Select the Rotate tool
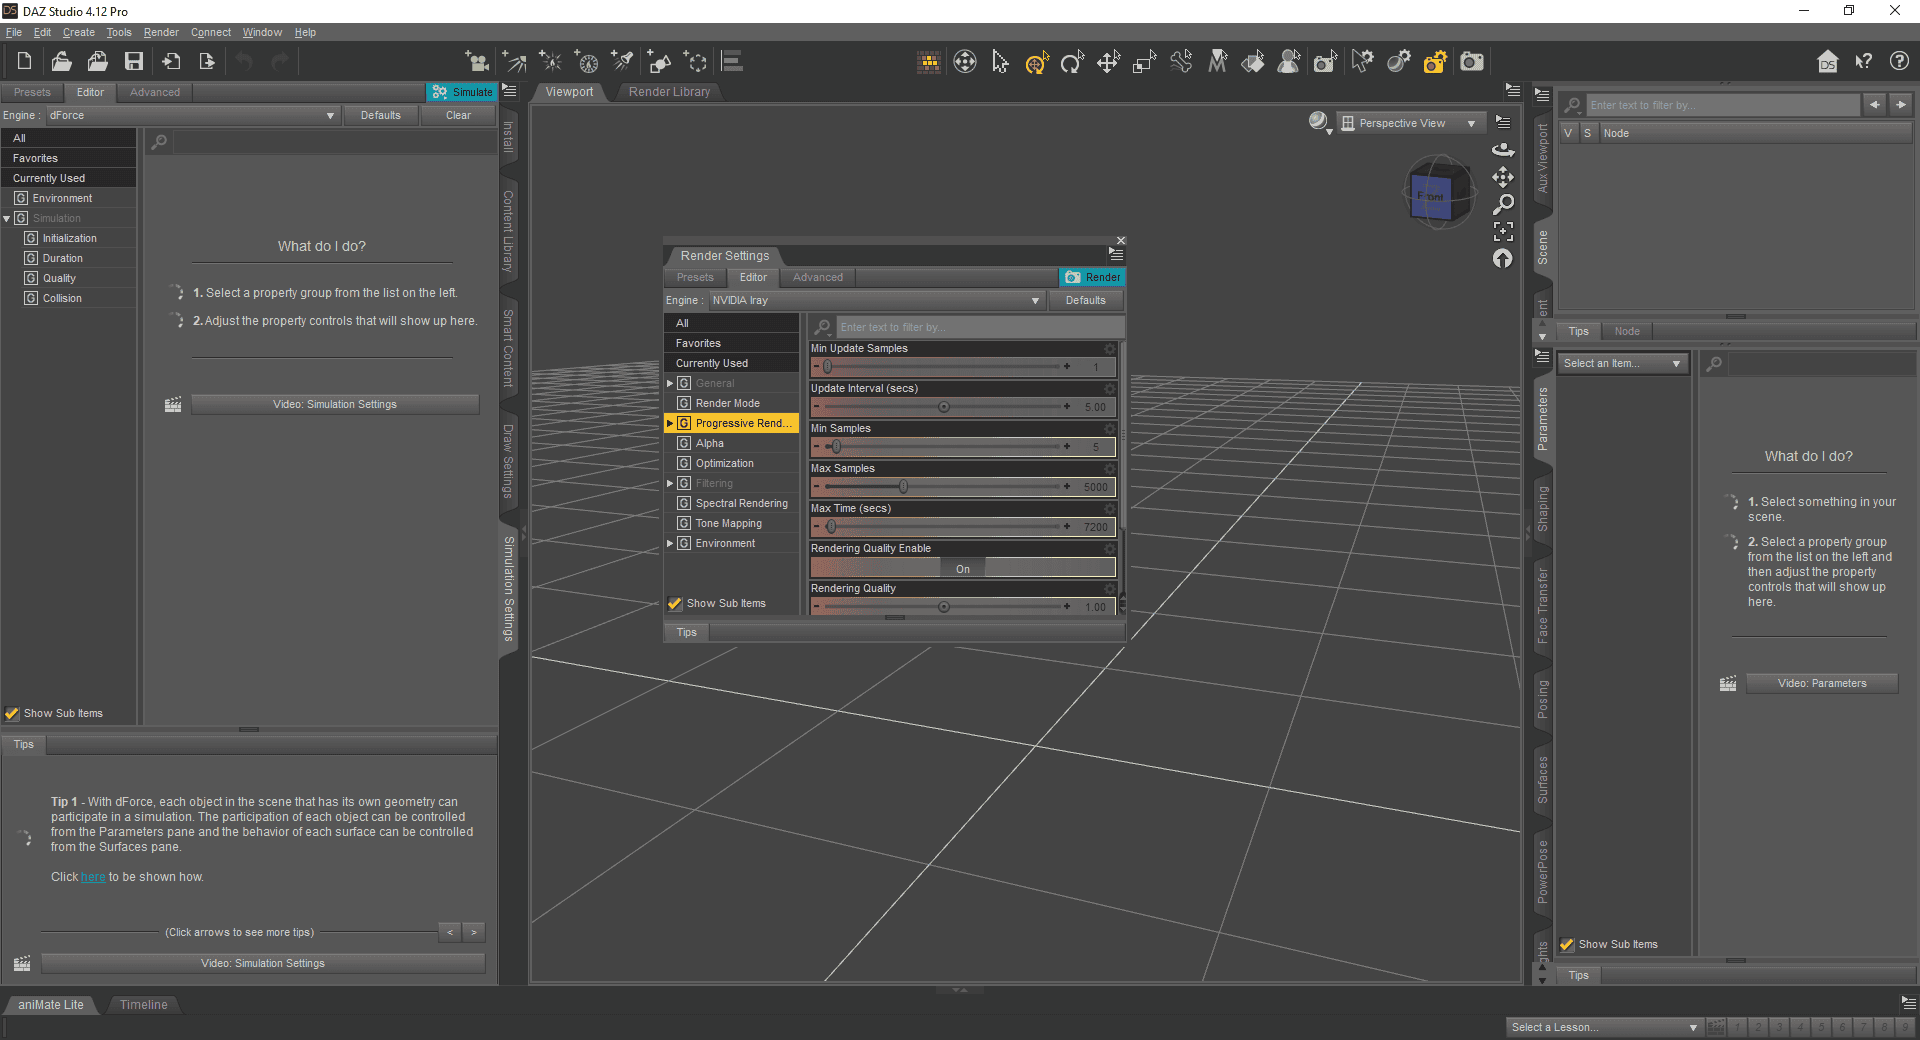The image size is (1920, 1040). pyautogui.click(x=1072, y=61)
